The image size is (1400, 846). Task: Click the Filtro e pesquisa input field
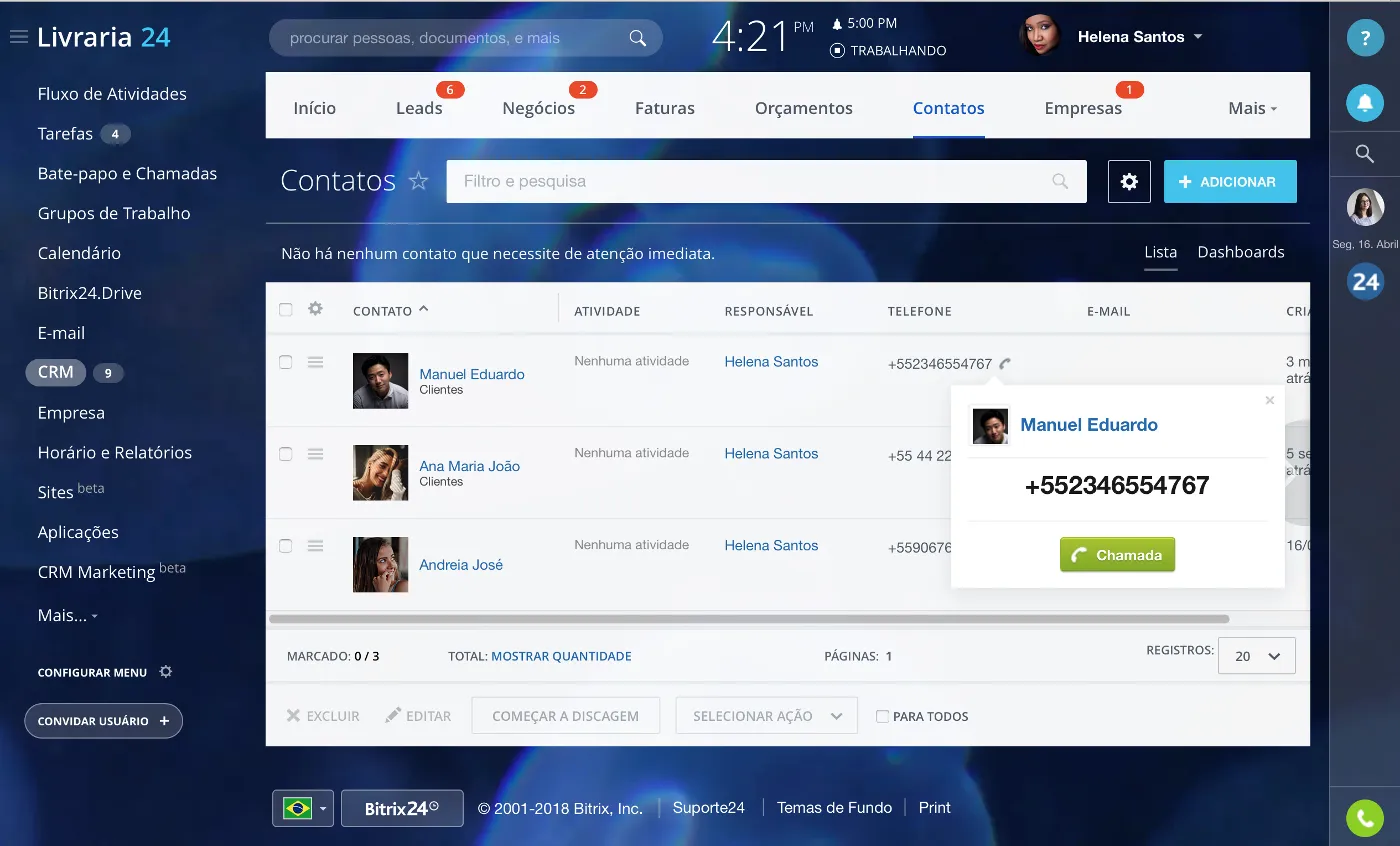pos(766,181)
